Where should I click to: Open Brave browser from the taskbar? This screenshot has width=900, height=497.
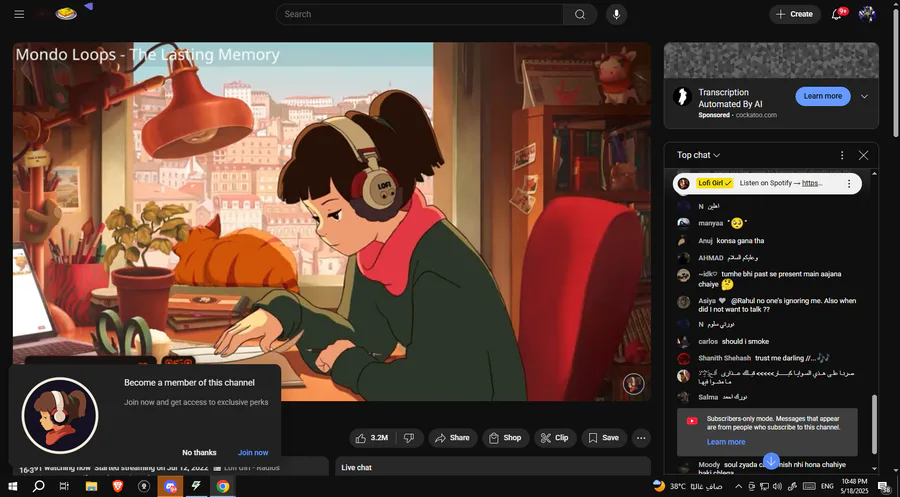118,487
